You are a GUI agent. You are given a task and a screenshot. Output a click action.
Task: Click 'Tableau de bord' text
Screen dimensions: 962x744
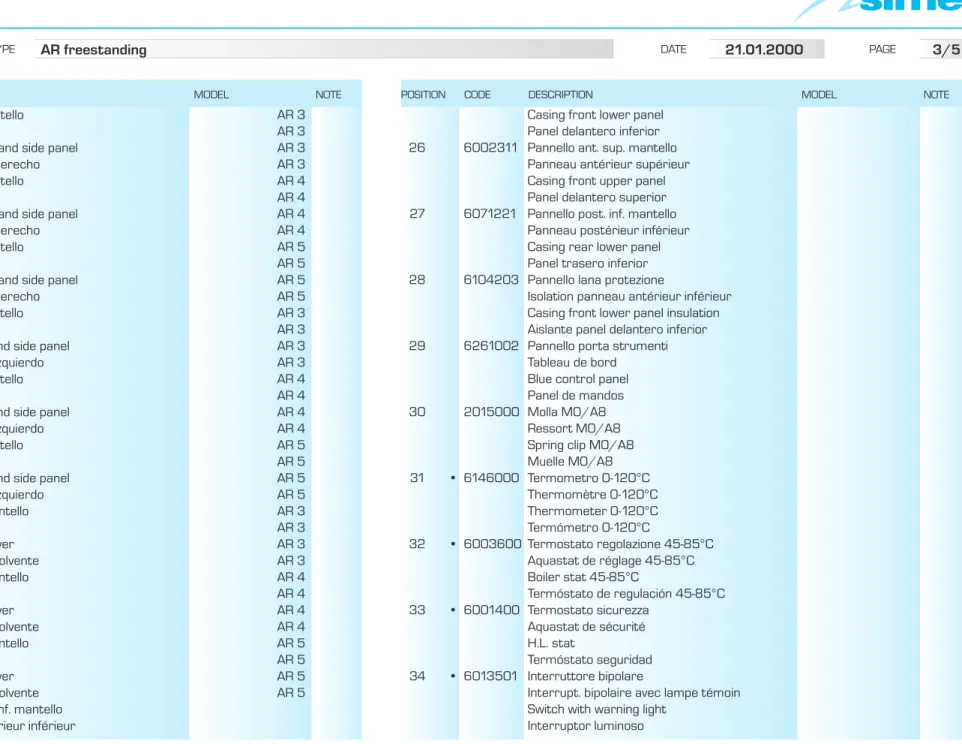point(572,362)
